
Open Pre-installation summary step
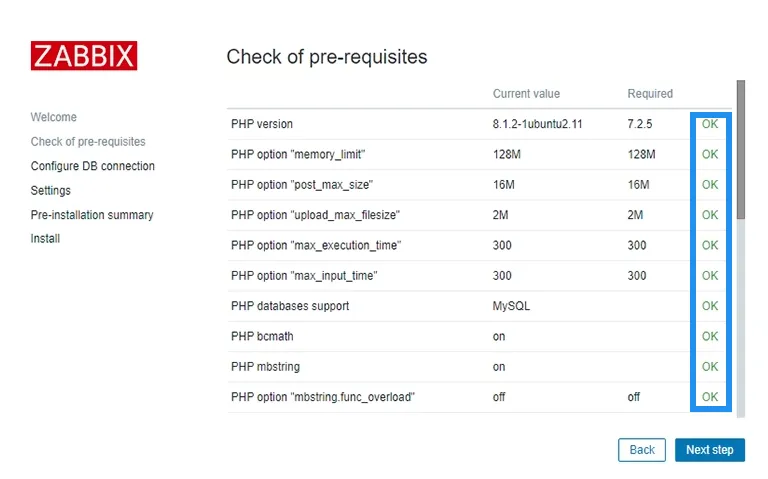(x=92, y=215)
